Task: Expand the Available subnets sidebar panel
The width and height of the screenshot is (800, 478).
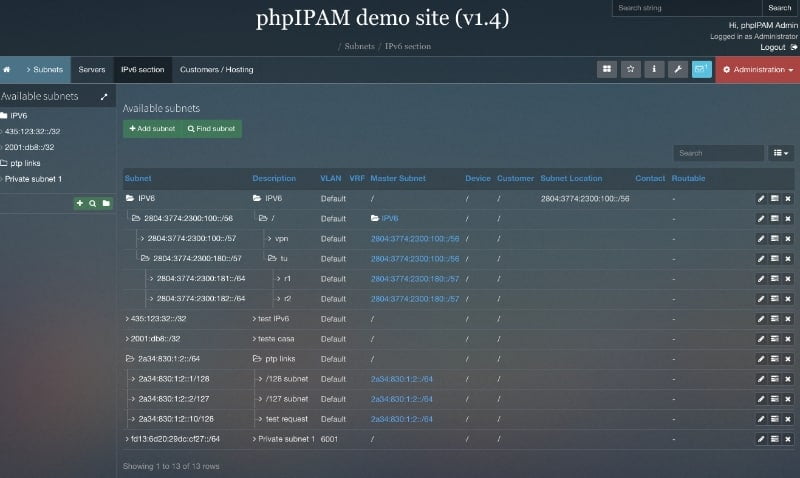Action: (104, 96)
